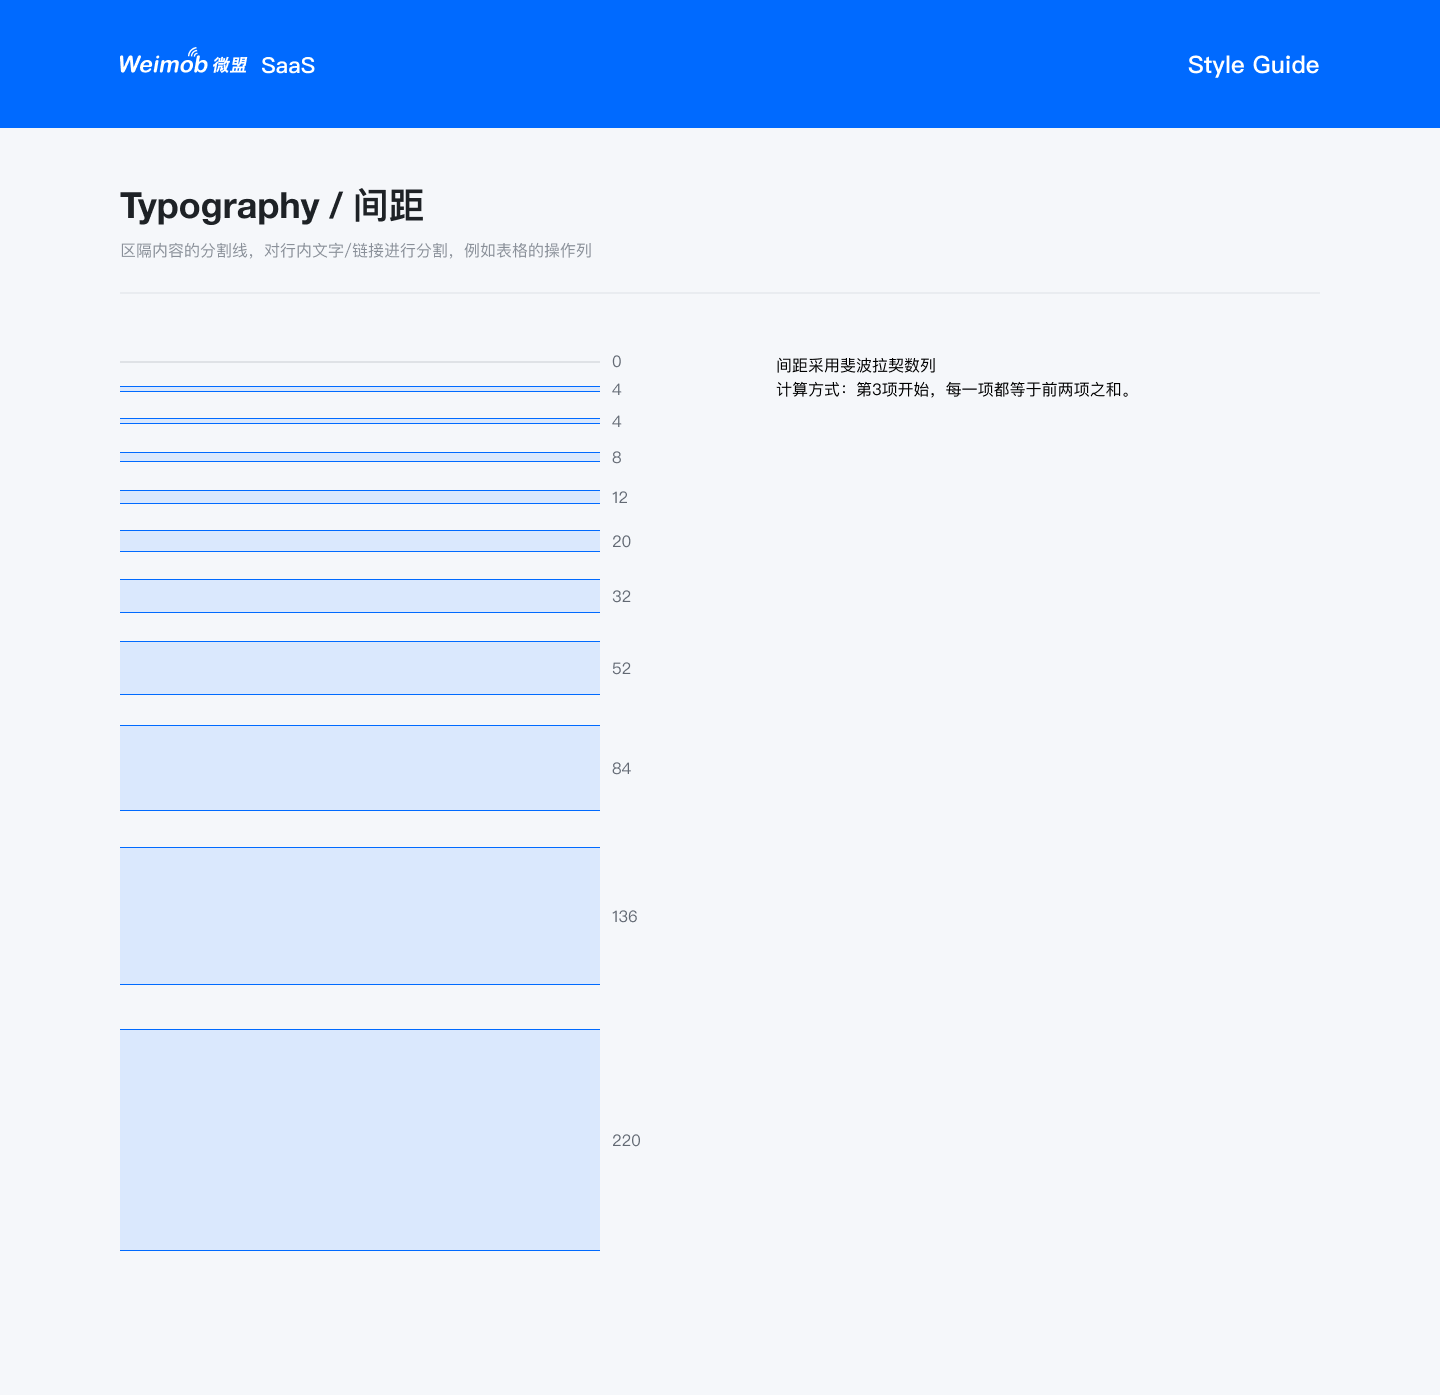Click the spacing label 32

(x=622, y=597)
